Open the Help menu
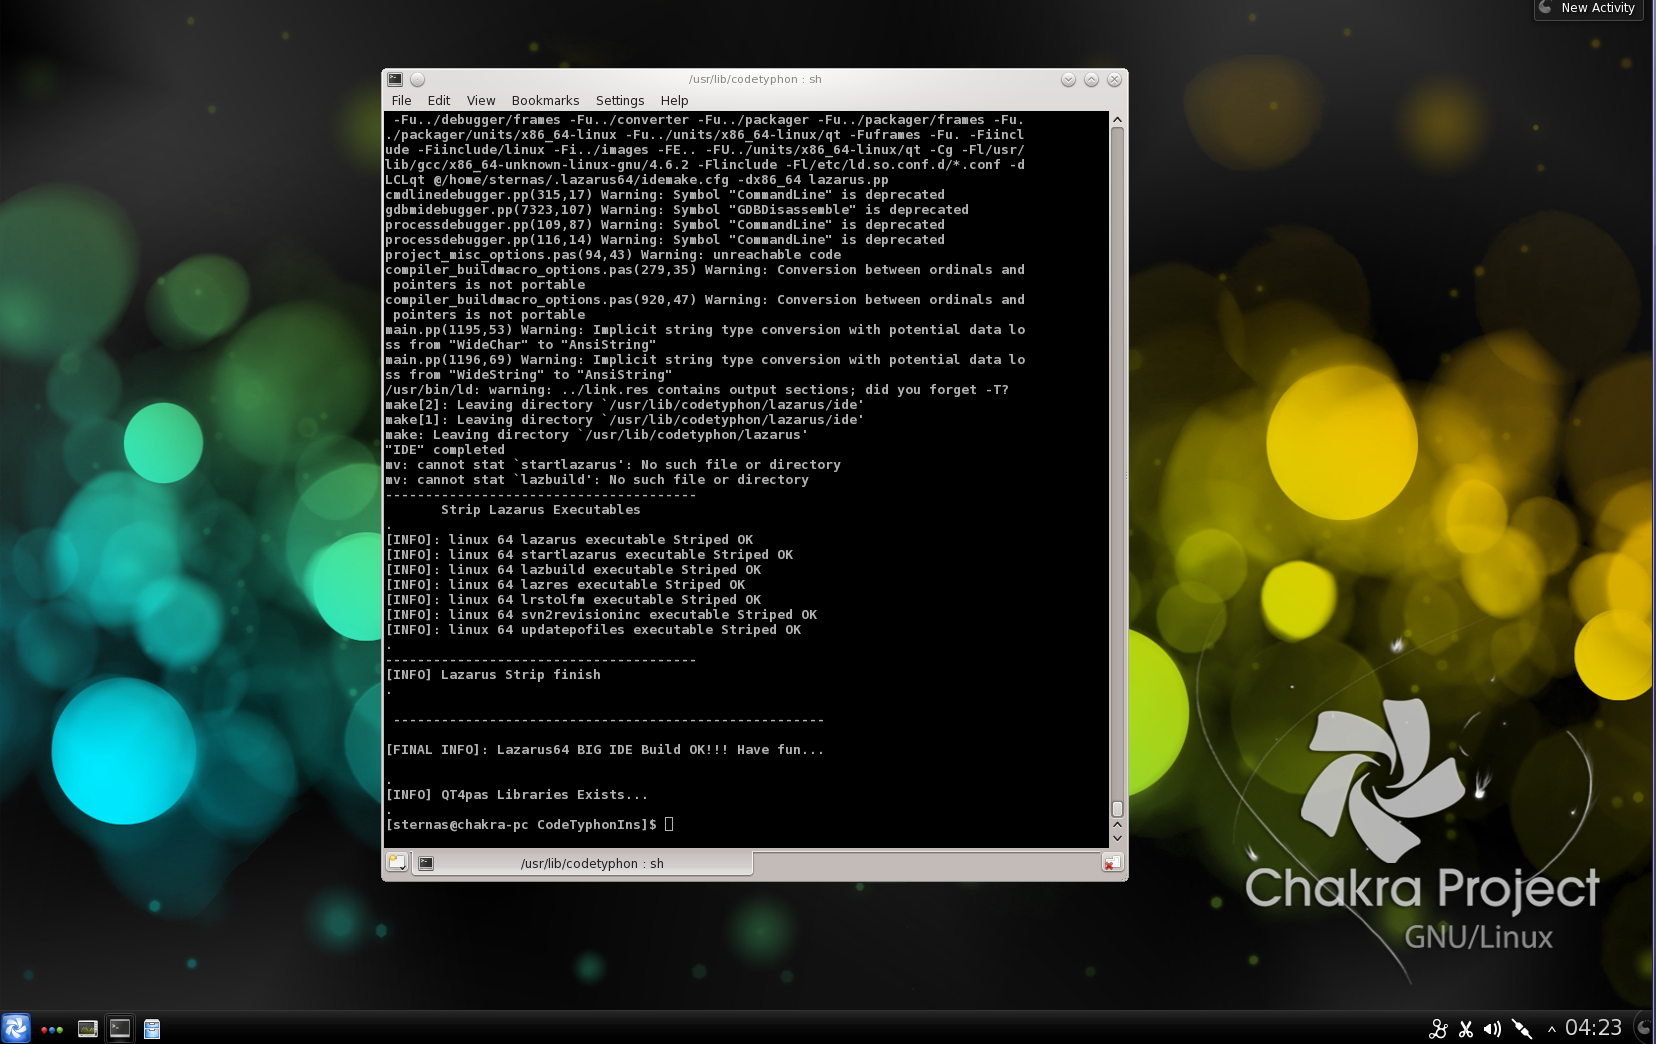The image size is (1656, 1044). click(674, 100)
